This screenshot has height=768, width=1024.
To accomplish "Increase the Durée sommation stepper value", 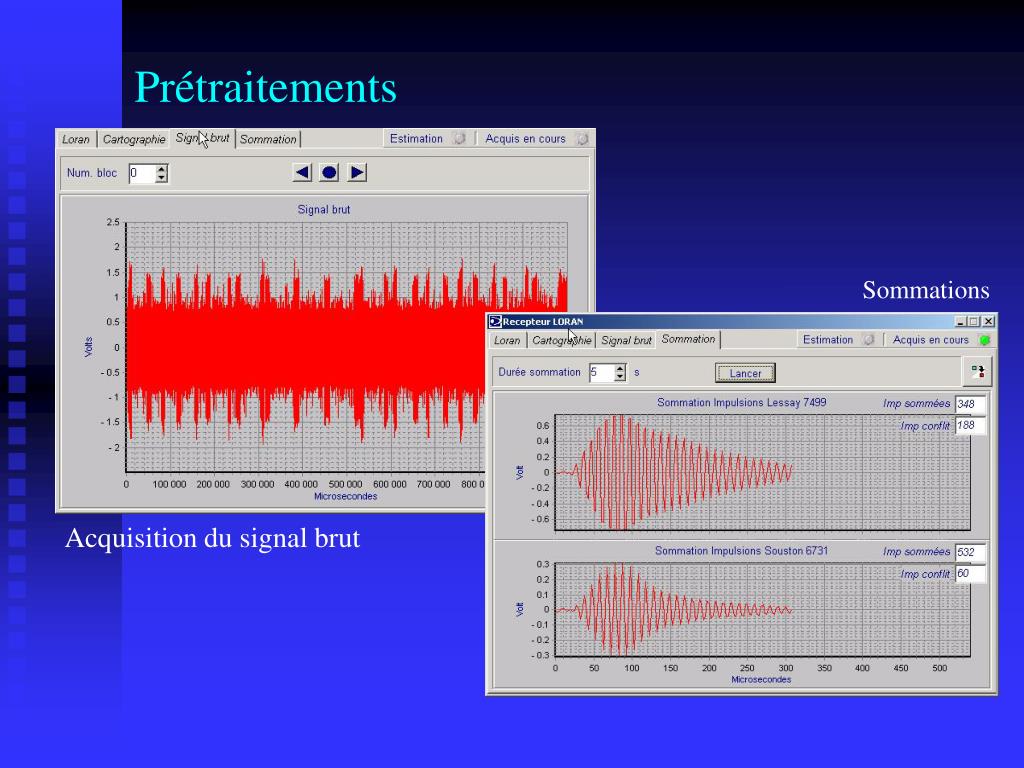I will [620, 368].
